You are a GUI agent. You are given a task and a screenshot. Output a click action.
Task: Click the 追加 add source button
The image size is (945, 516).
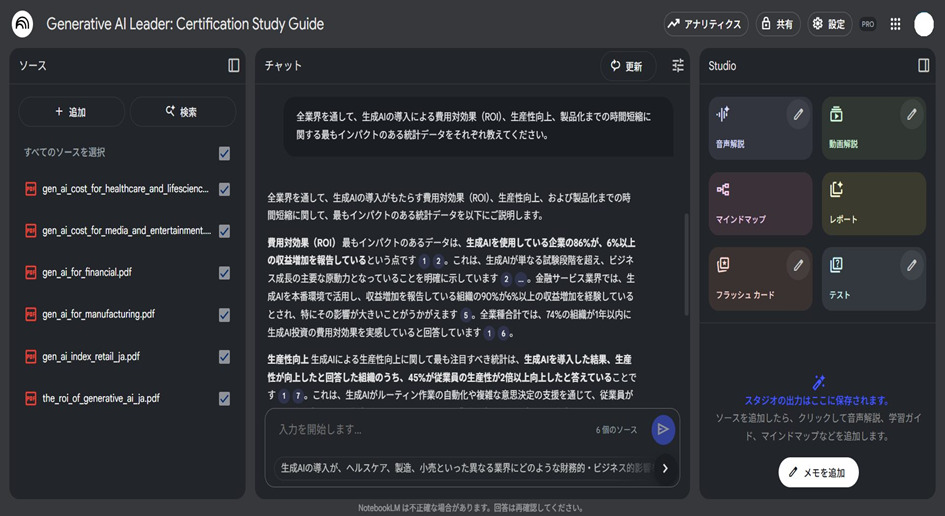71,112
